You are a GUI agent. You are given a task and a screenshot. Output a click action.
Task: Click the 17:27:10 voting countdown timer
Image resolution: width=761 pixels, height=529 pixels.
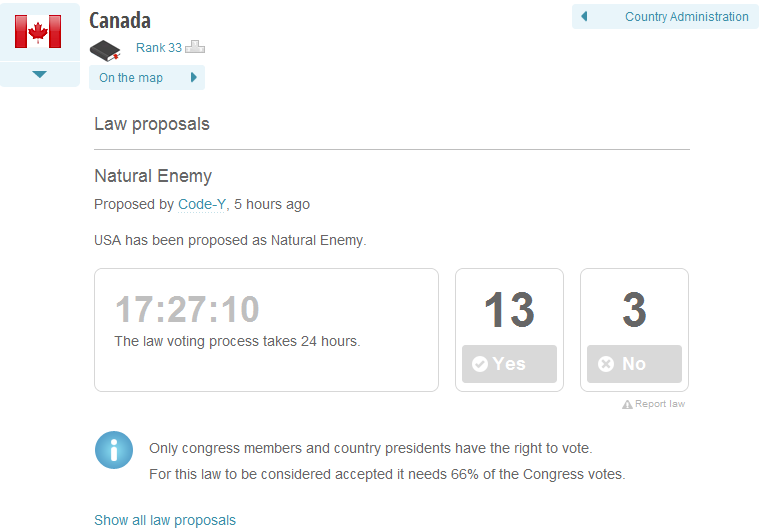tap(187, 310)
